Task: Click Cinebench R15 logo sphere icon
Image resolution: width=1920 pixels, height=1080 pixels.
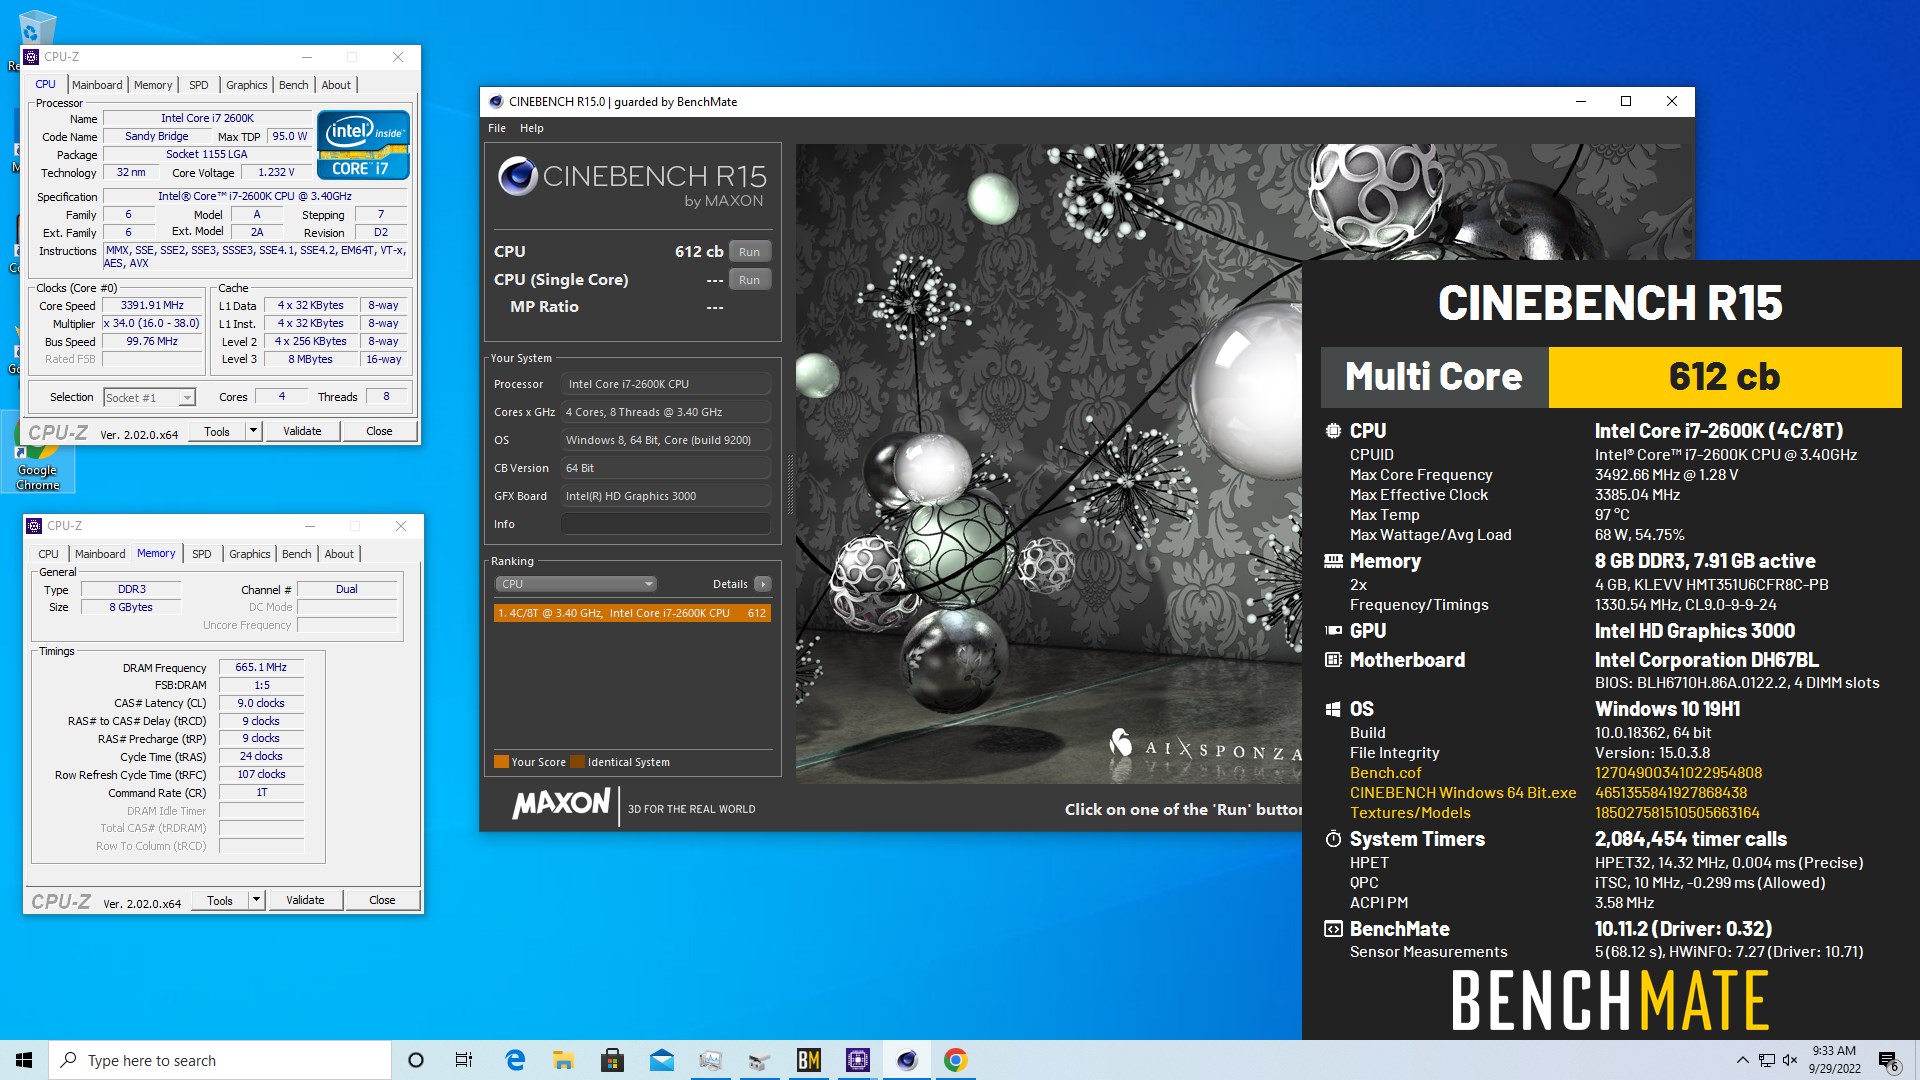Action: 518,176
